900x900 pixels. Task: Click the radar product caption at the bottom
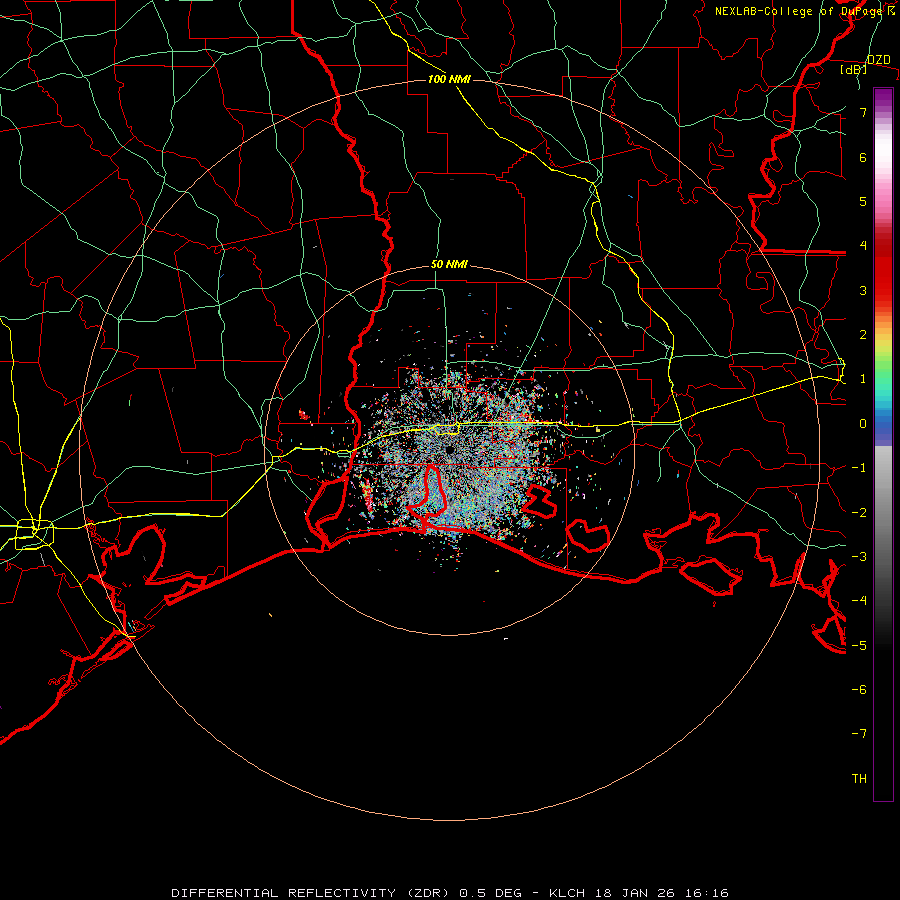click(449, 893)
